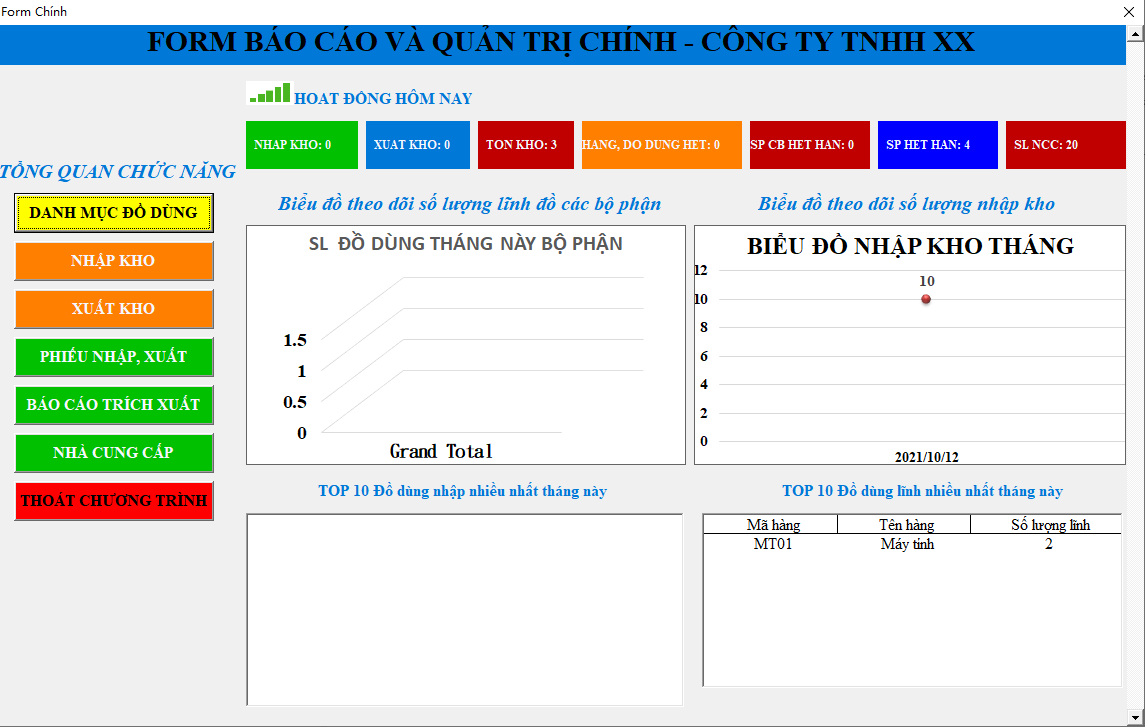
Task: Click the 2021/10/12 date label
Action: pyautogui.click(x=927, y=457)
